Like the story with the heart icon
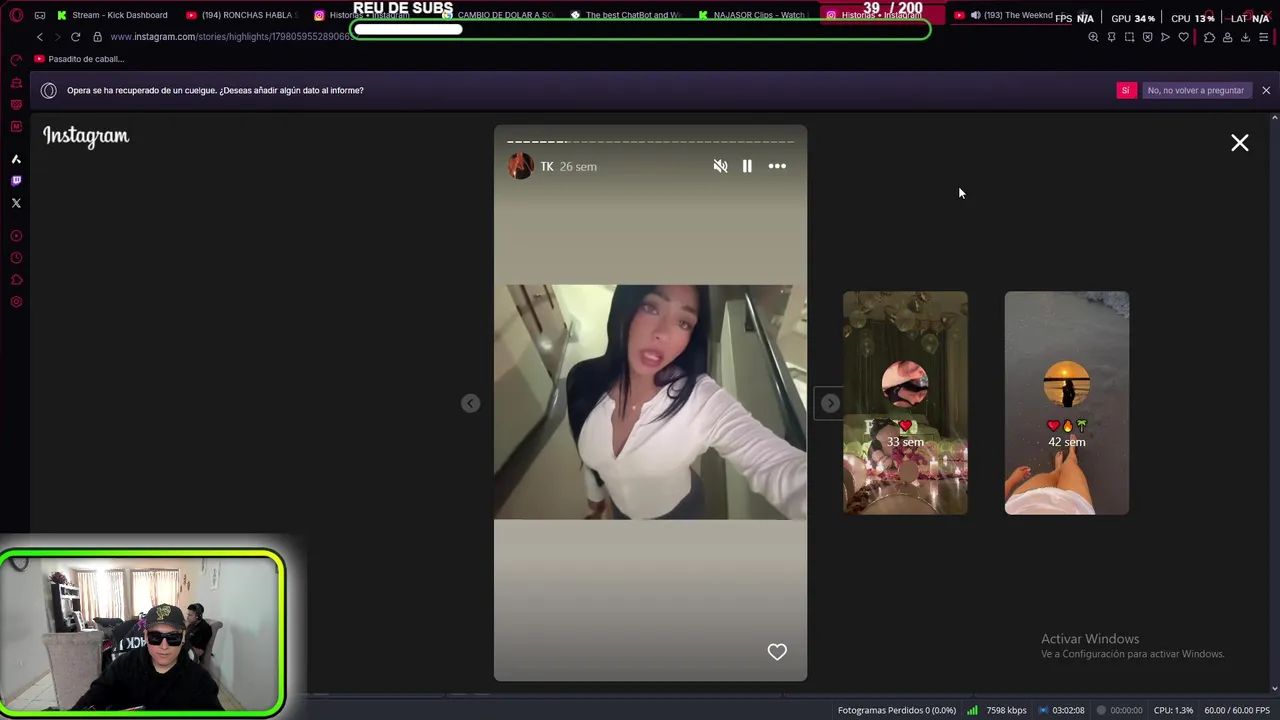 click(777, 652)
